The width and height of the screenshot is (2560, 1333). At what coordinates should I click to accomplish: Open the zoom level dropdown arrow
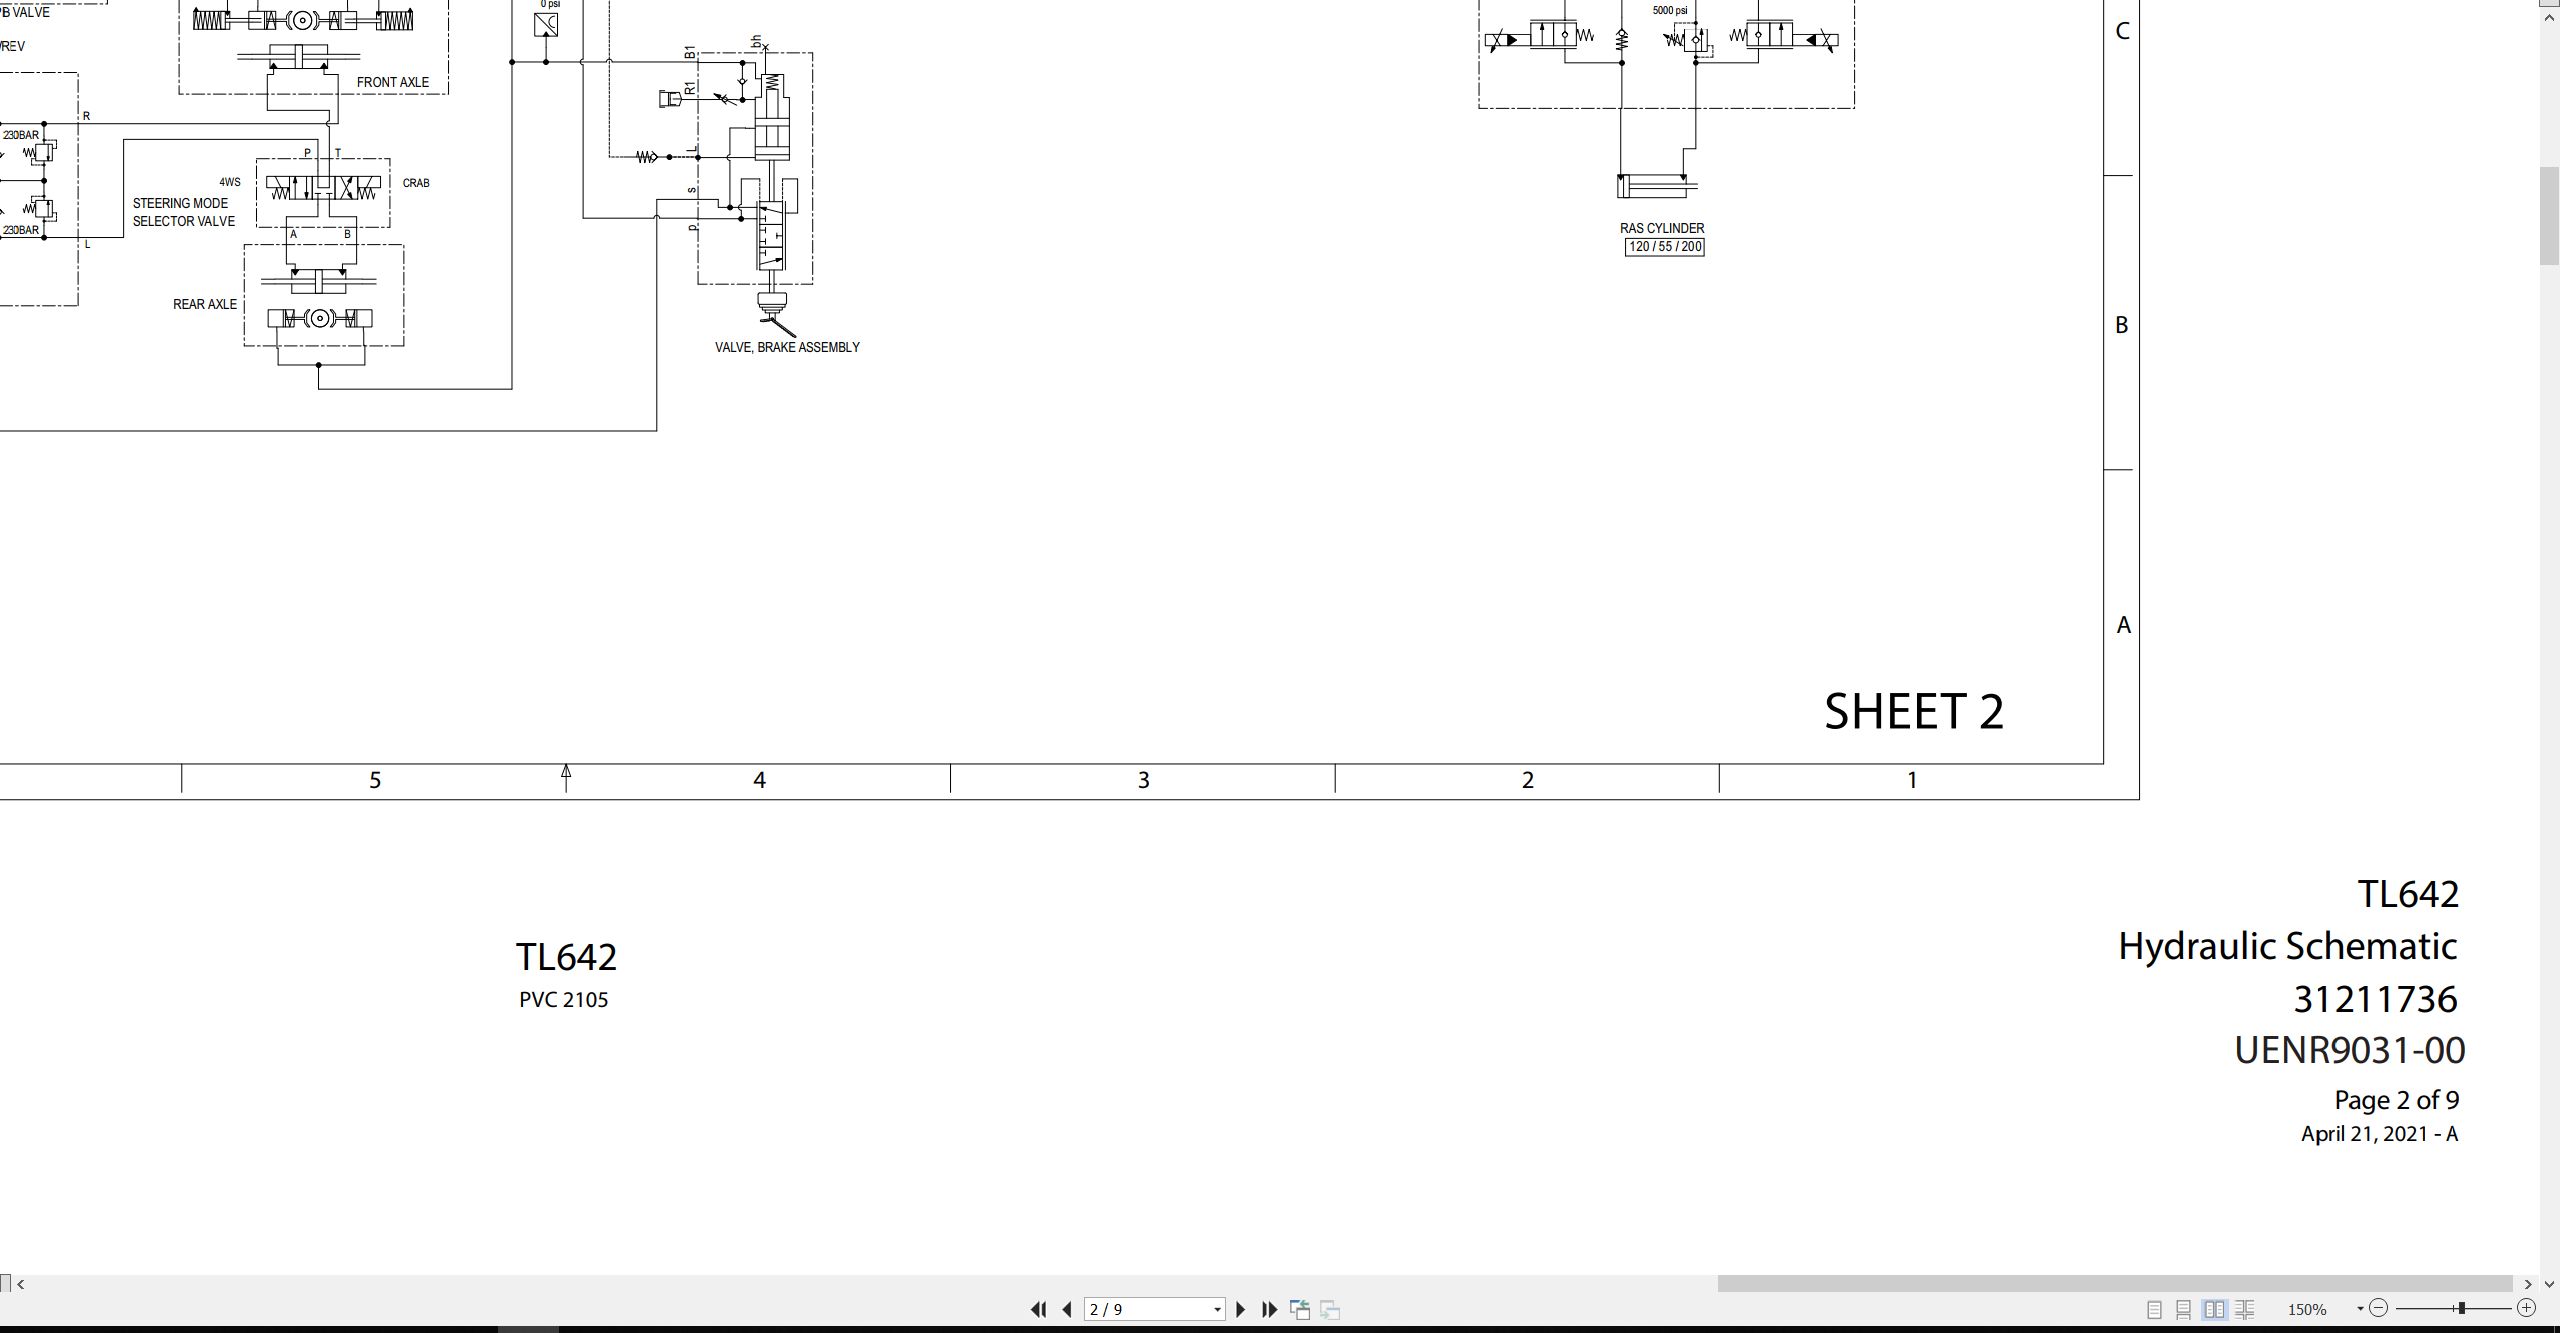[x=2360, y=1309]
